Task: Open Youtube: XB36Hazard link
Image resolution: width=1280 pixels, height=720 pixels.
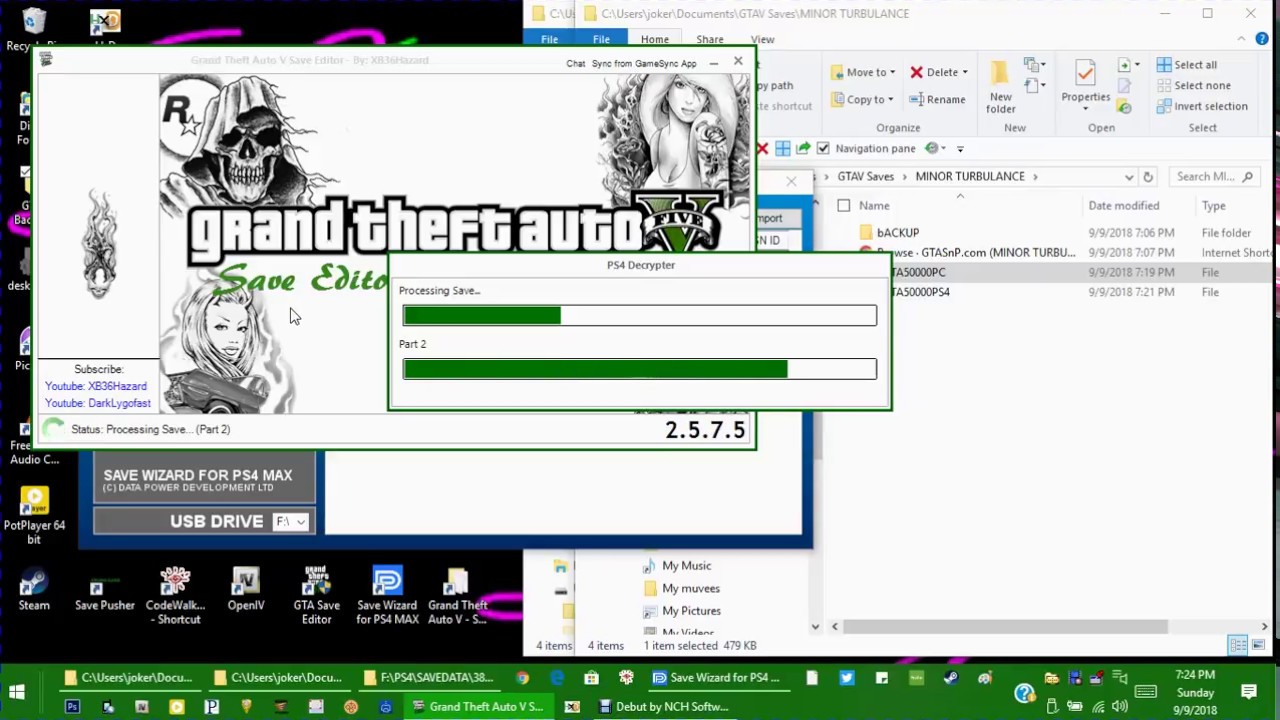Action: [96, 386]
